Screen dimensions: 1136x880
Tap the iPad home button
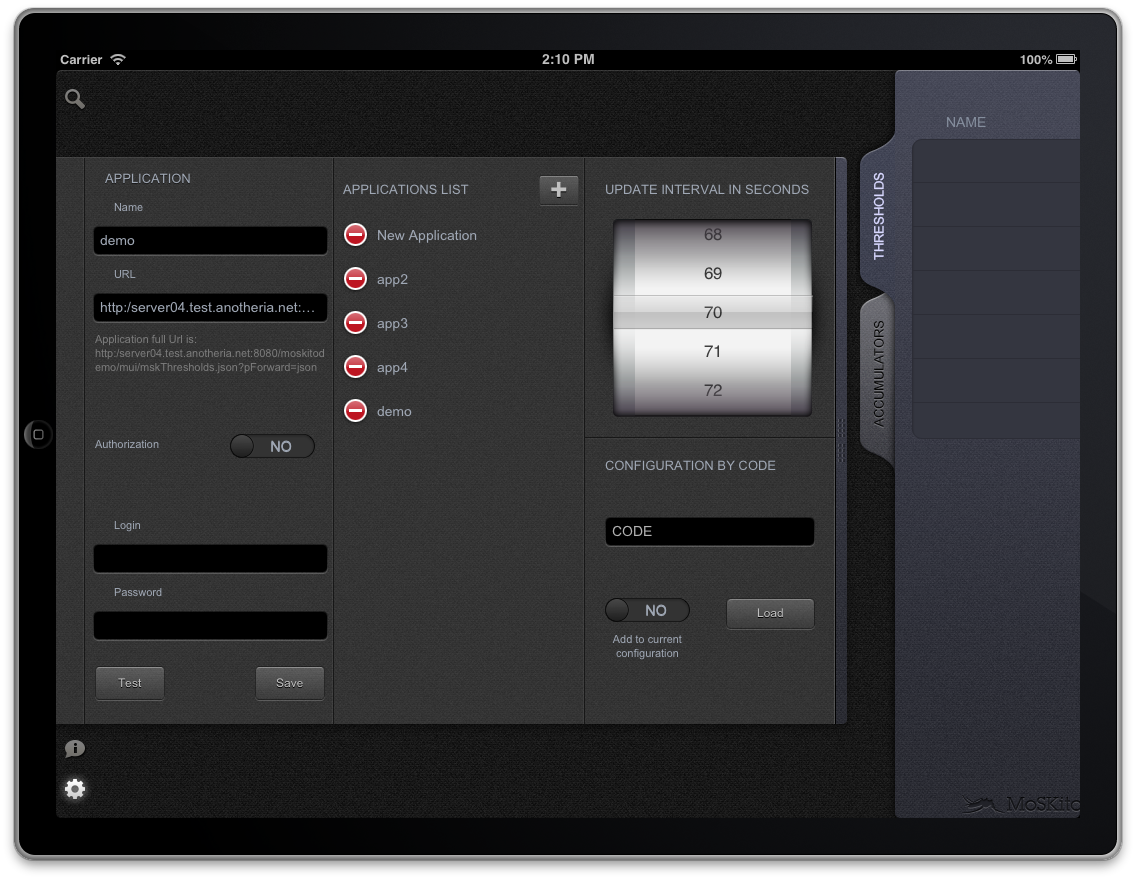point(38,435)
